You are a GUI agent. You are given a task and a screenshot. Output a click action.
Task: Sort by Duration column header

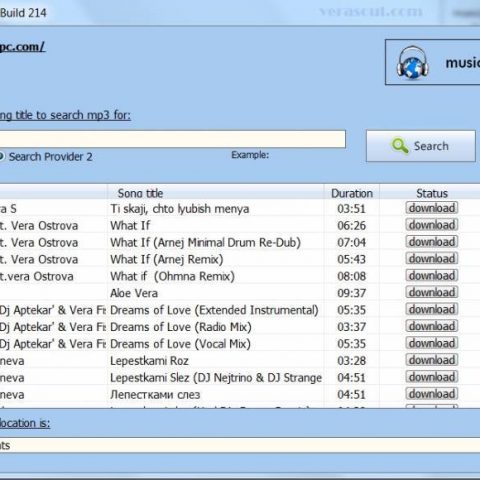pos(352,193)
